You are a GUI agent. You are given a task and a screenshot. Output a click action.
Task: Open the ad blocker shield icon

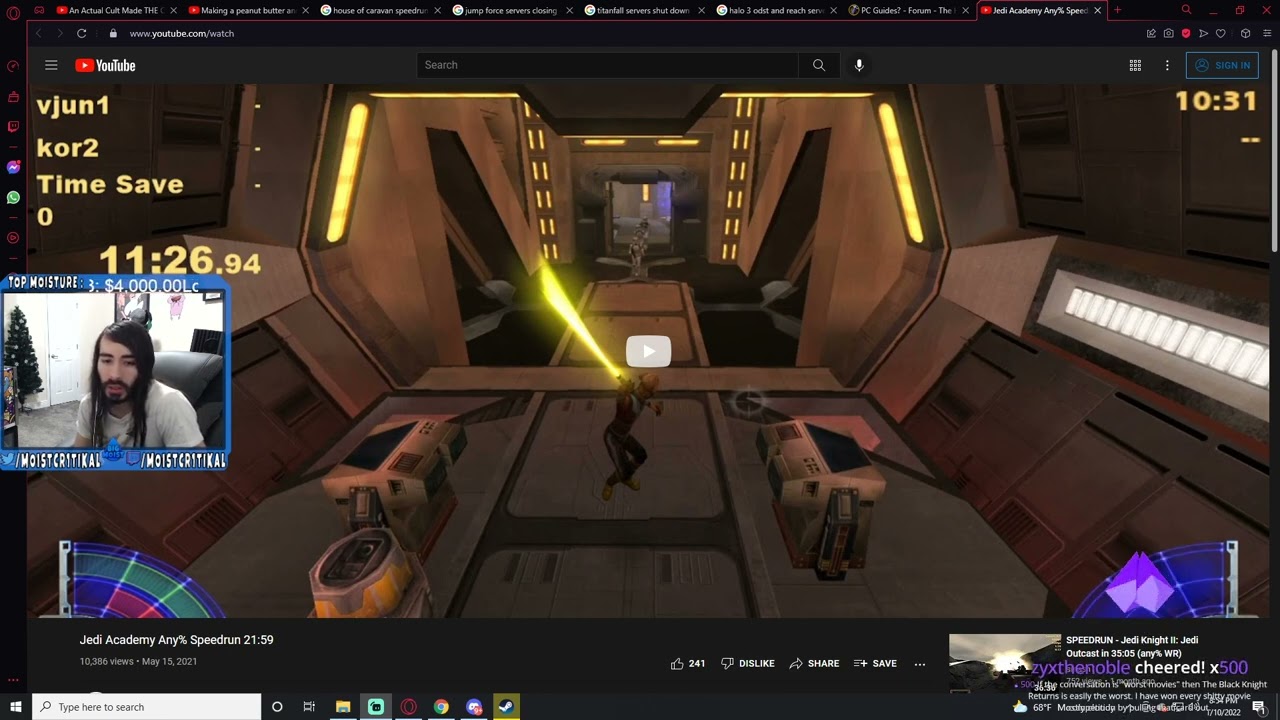[1186, 33]
